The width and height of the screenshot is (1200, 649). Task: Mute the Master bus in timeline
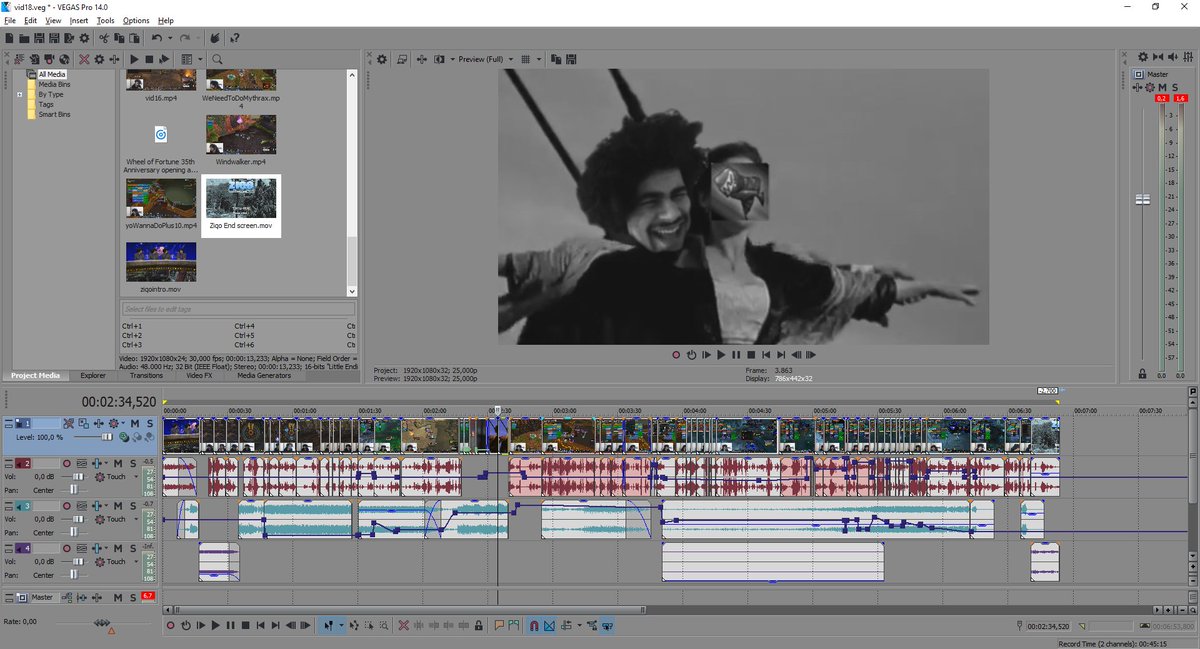118,597
